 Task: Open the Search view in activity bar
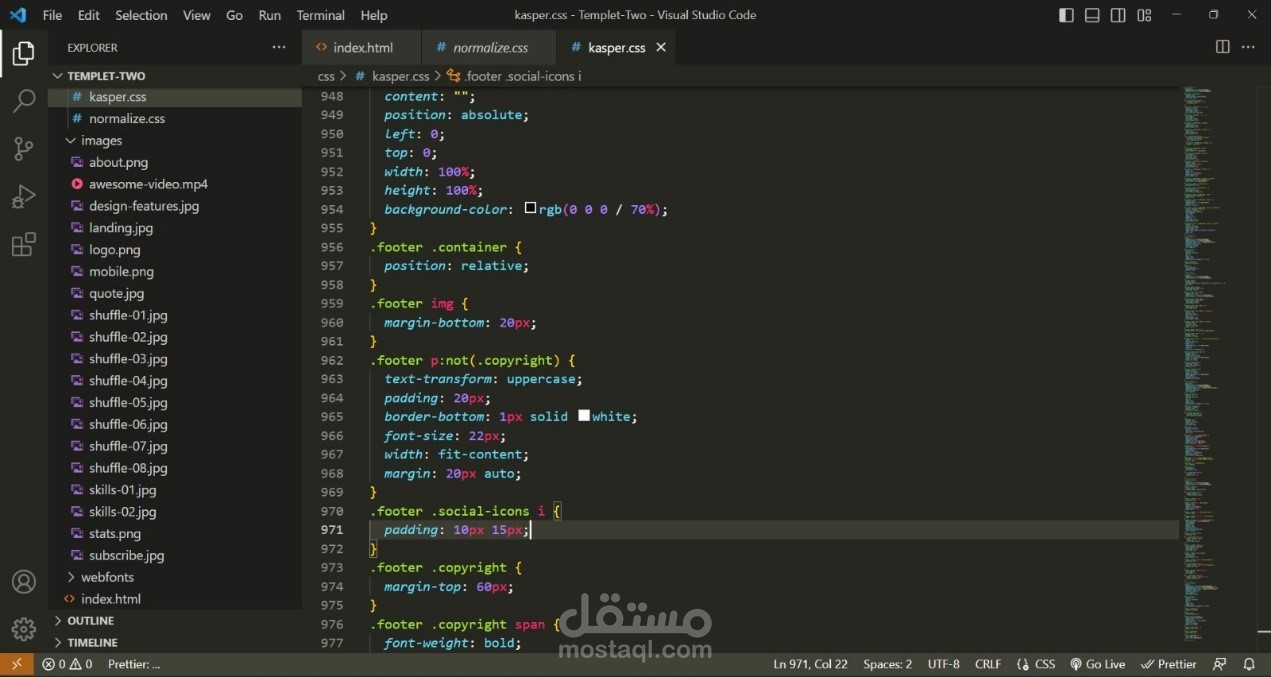click(x=23, y=101)
